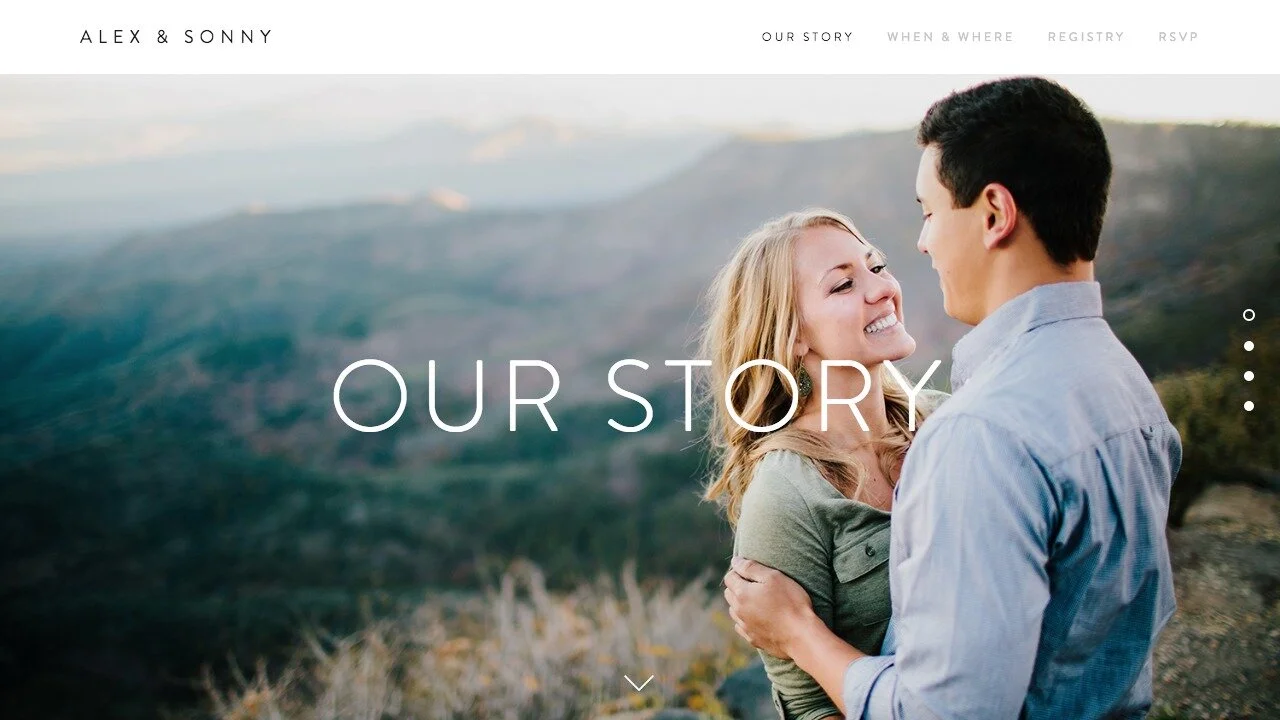Open the RSVP link
This screenshot has height=720, width=1280.
coord(1178,37)
